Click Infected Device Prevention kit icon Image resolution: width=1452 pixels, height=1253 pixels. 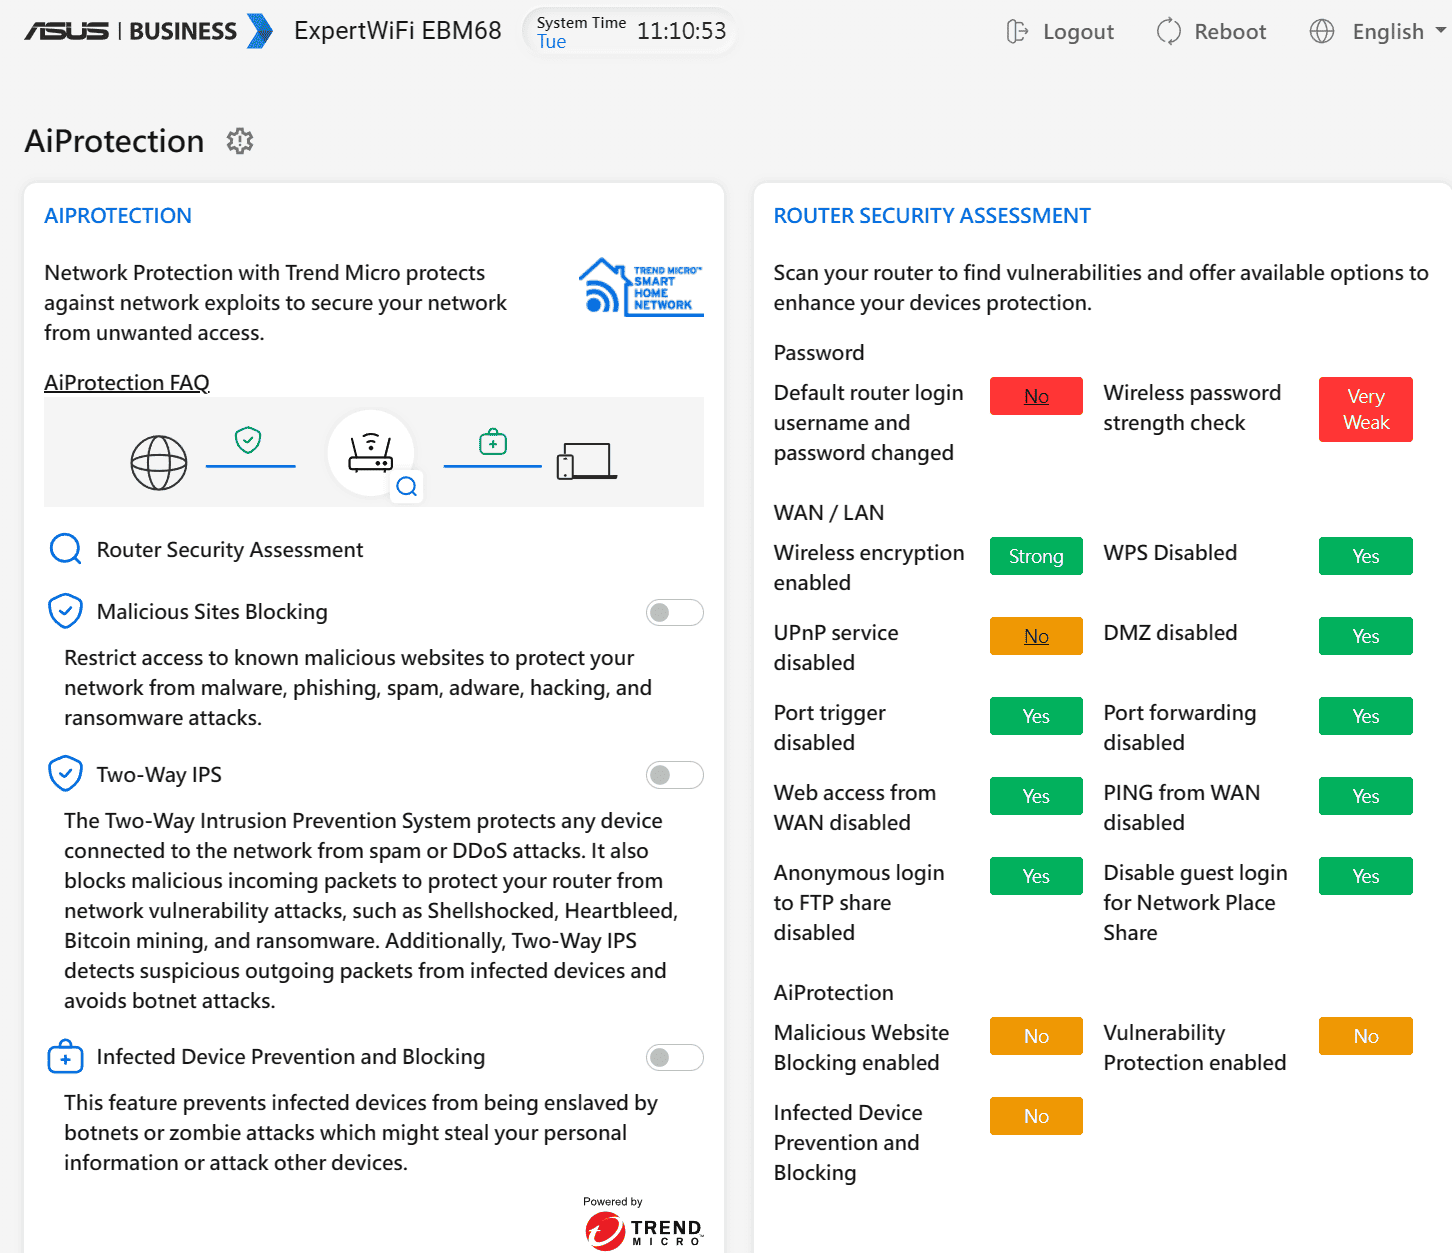66,1057
